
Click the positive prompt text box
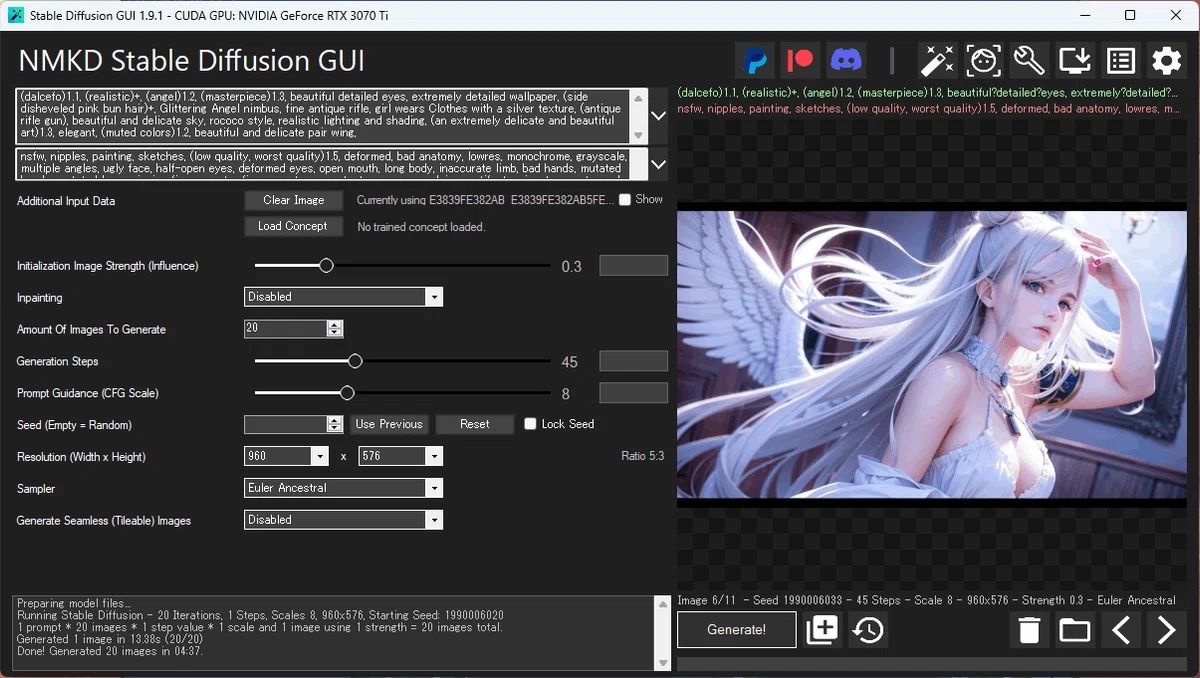[x=323, y=116]
